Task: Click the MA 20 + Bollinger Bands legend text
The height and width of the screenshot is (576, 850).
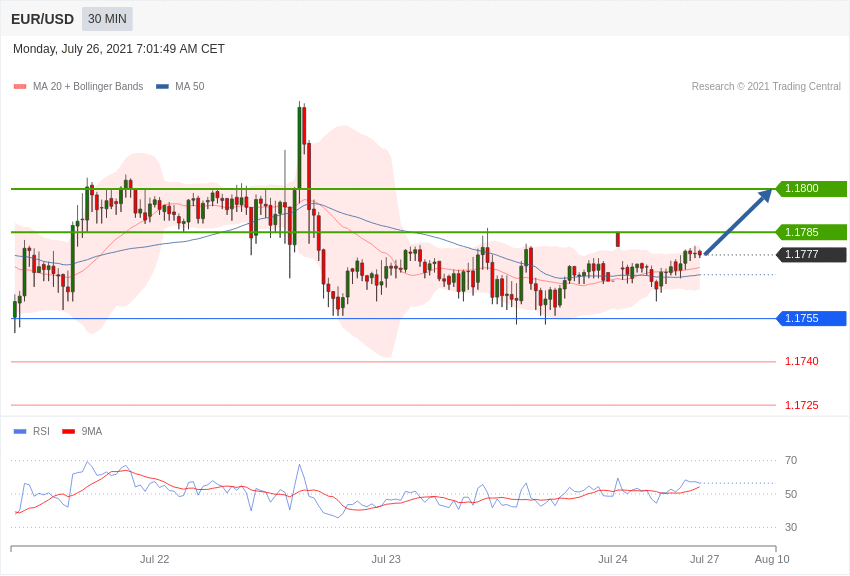Action: pyautogui.click(x=88, y=87)
